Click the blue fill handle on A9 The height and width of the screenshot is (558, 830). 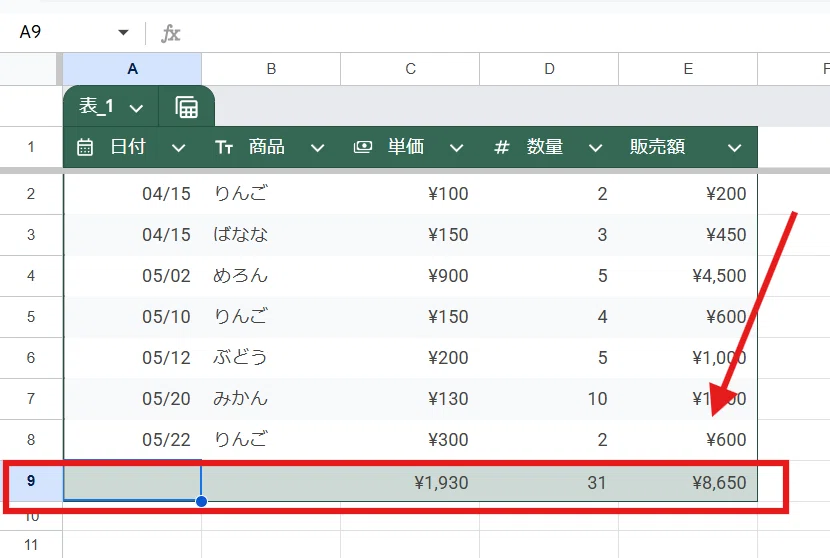(201, 501)
